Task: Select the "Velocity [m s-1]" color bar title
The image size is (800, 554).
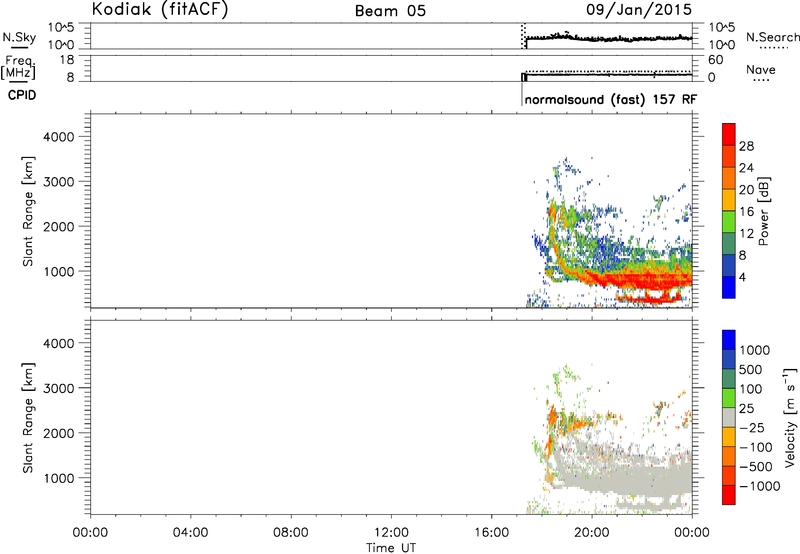Action: [790, 417]
